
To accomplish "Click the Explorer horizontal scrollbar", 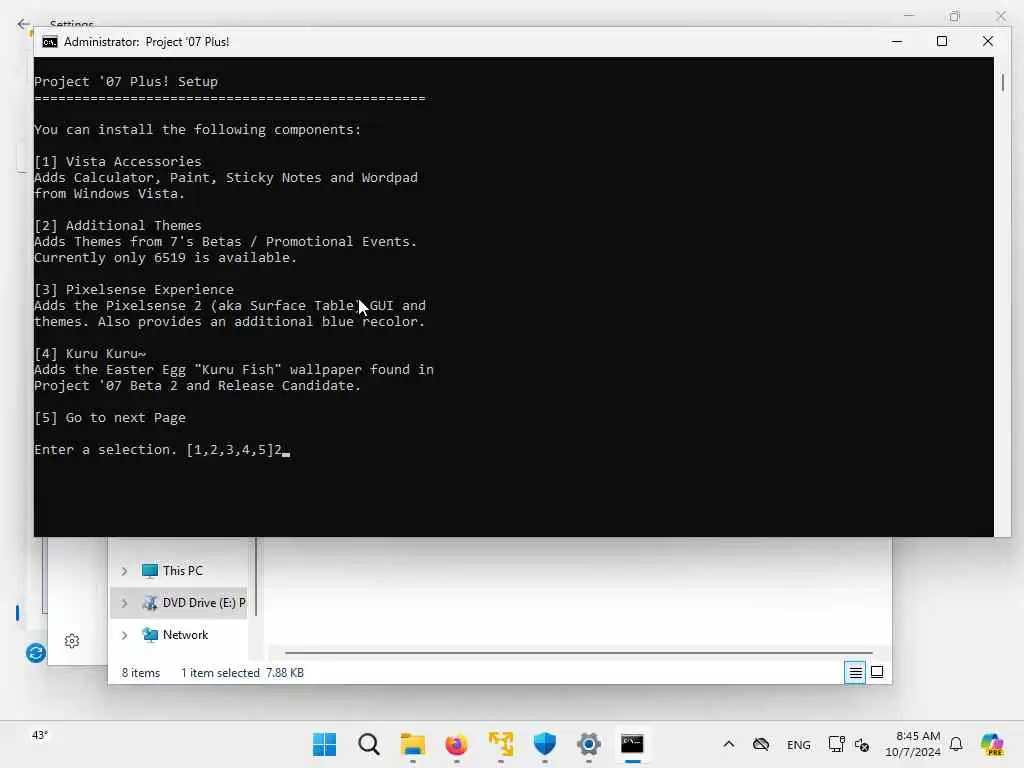I will tap(579, 652).
